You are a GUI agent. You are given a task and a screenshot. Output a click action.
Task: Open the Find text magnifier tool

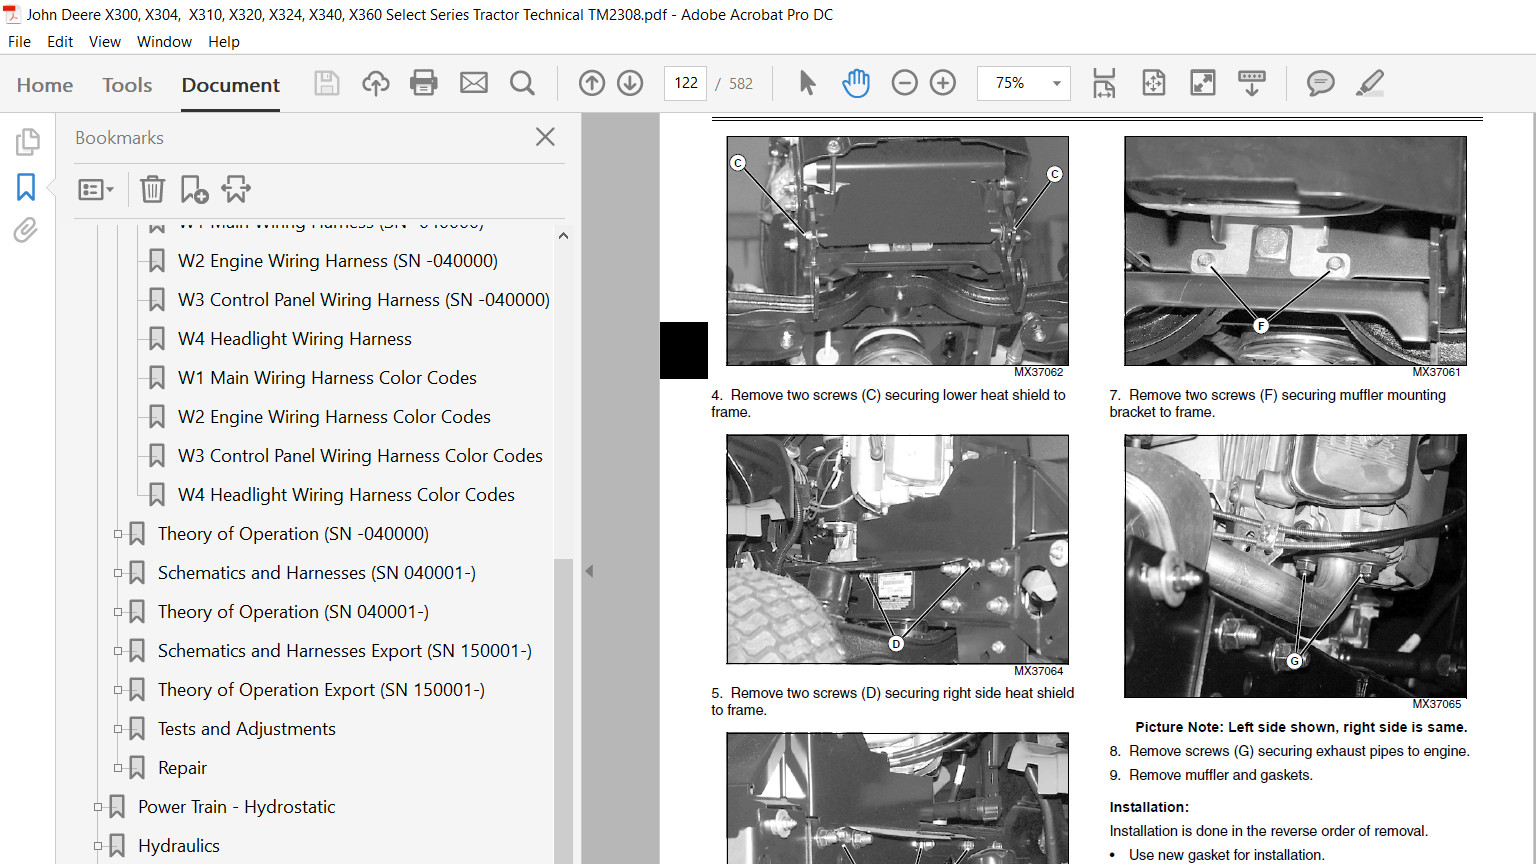pyautogui.click(x=522, y=83)
